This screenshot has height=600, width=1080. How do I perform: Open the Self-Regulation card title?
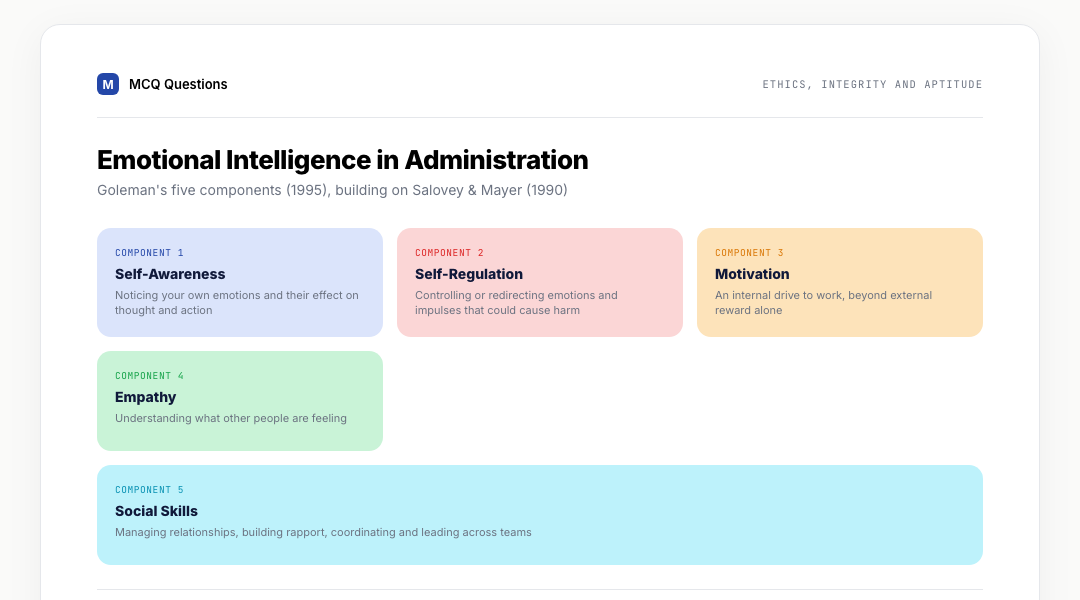click(x=468, y=274)
